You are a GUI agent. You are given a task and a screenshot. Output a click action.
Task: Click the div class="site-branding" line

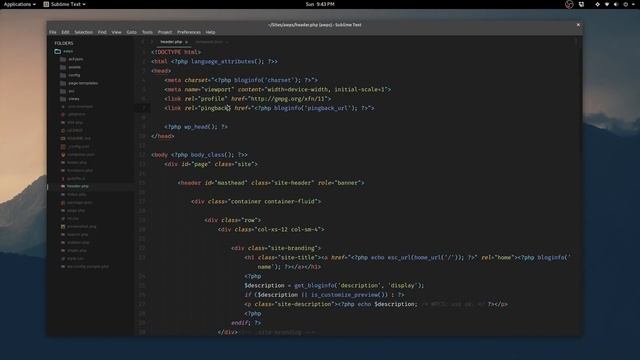[x=276, y=248]
